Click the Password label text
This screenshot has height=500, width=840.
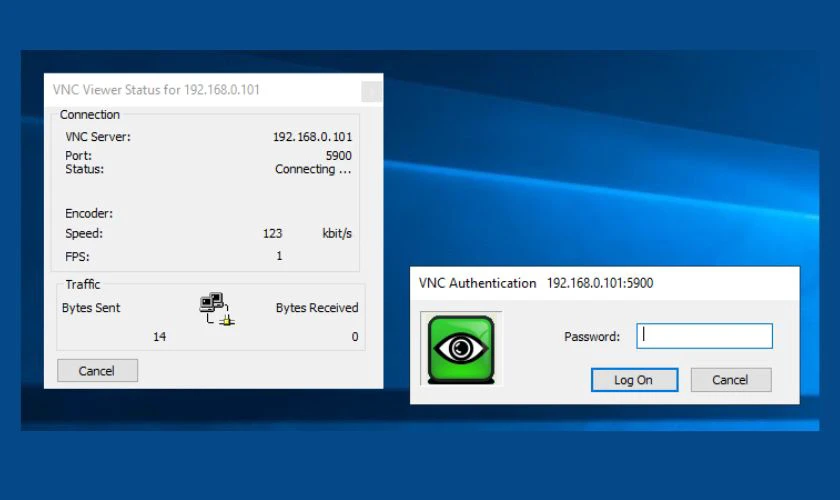[x=592, y=337]
